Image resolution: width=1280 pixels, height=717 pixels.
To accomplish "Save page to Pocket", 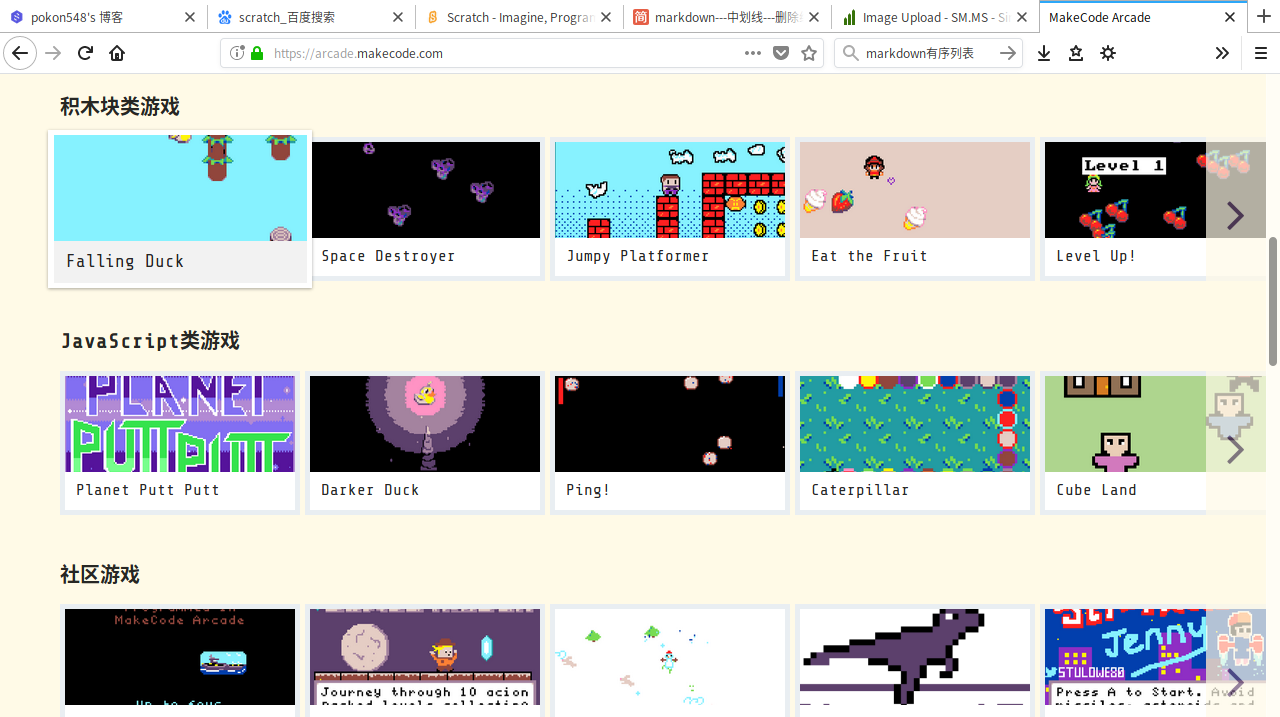I will (x=781, y=53).
